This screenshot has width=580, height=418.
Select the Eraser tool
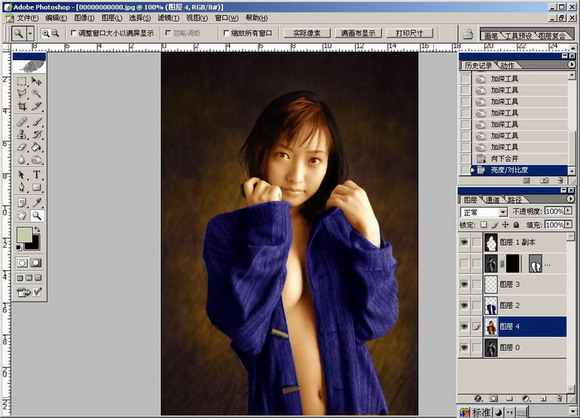click(22, 147)
